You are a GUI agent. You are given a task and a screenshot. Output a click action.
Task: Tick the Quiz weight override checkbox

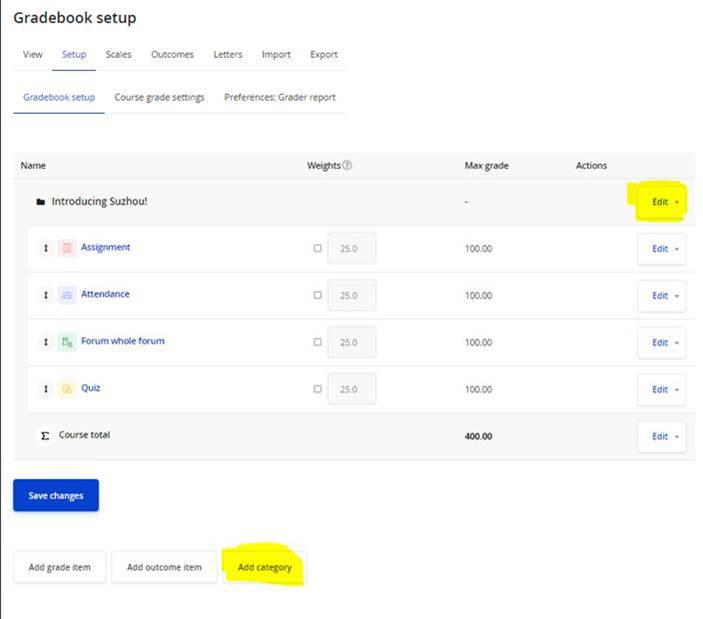coord(317,389)
